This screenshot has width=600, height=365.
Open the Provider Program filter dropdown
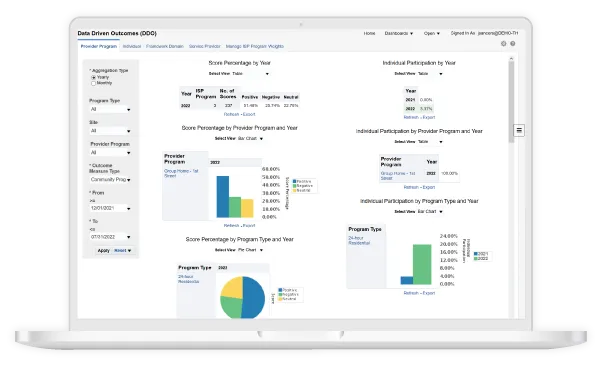coord(110,153)
